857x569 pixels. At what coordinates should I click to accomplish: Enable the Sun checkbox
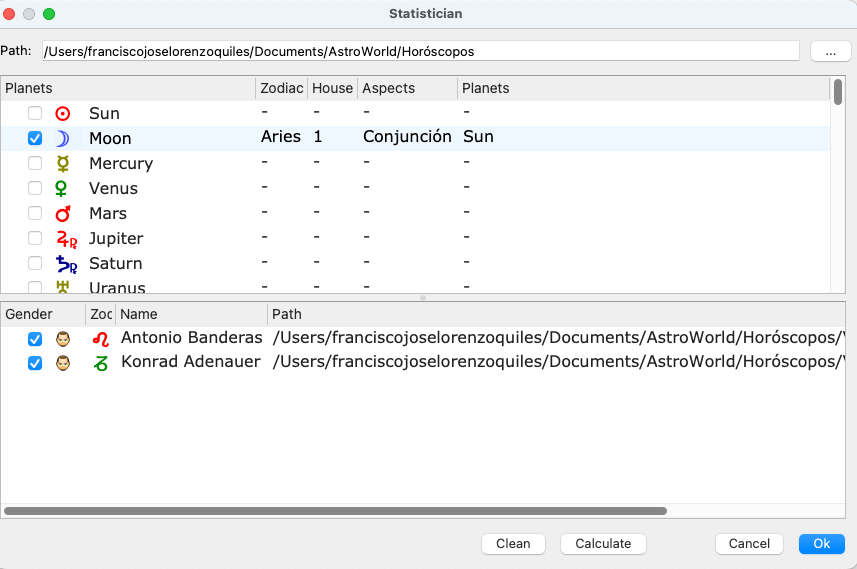35,114
